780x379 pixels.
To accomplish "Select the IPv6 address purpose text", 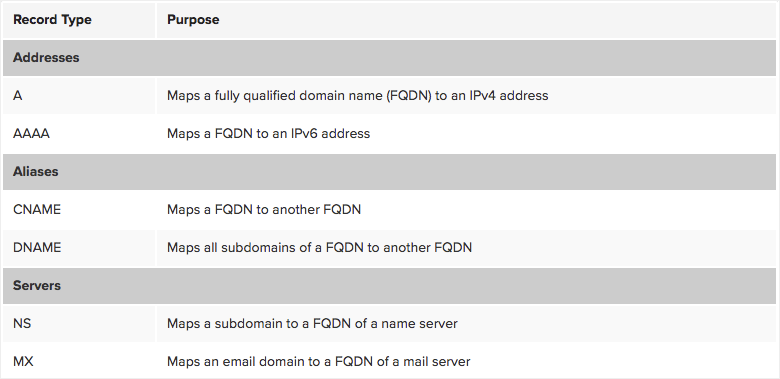I will tap(268, 134).
